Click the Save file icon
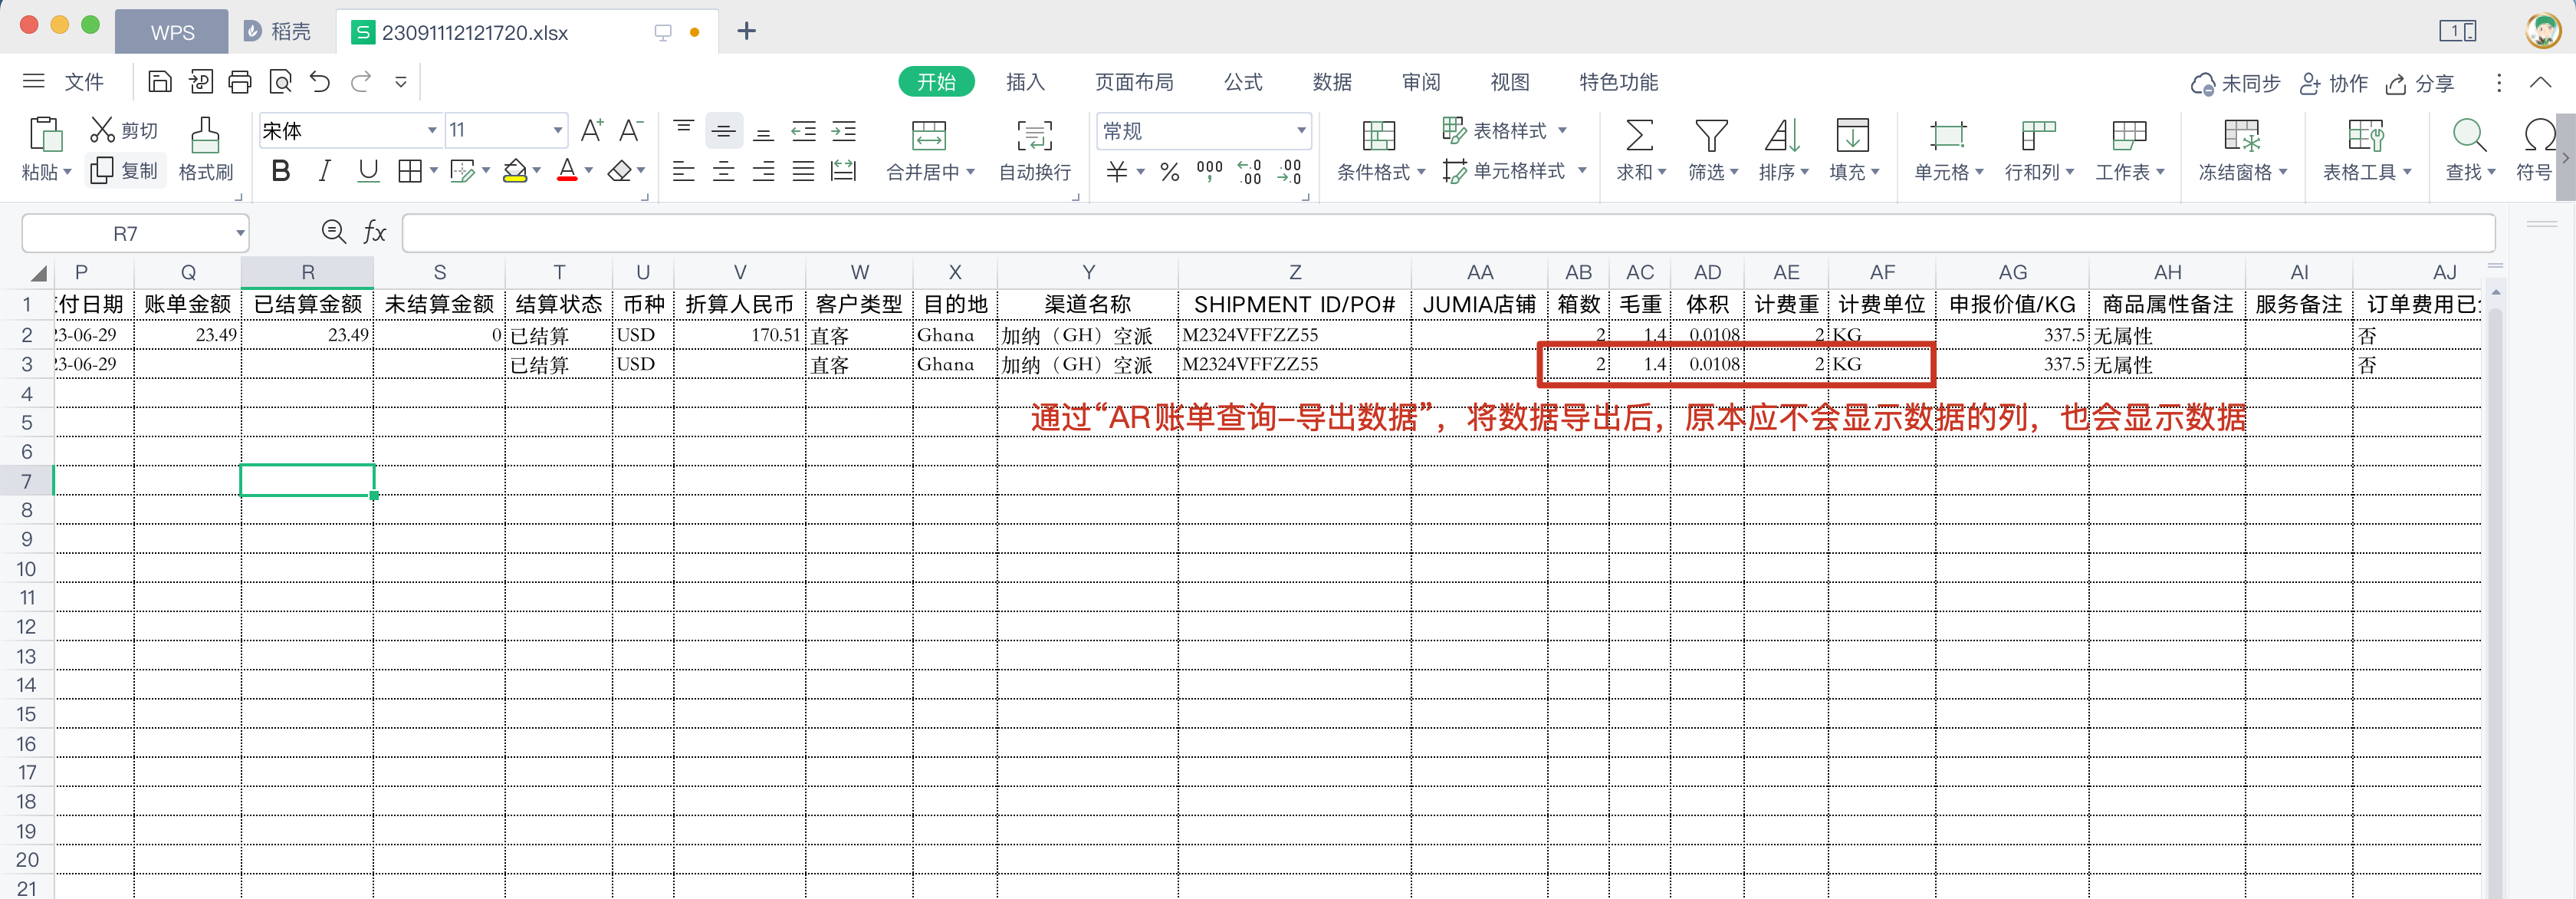The width and height of the screenshot is (2576, 899). tap(159, 82)
